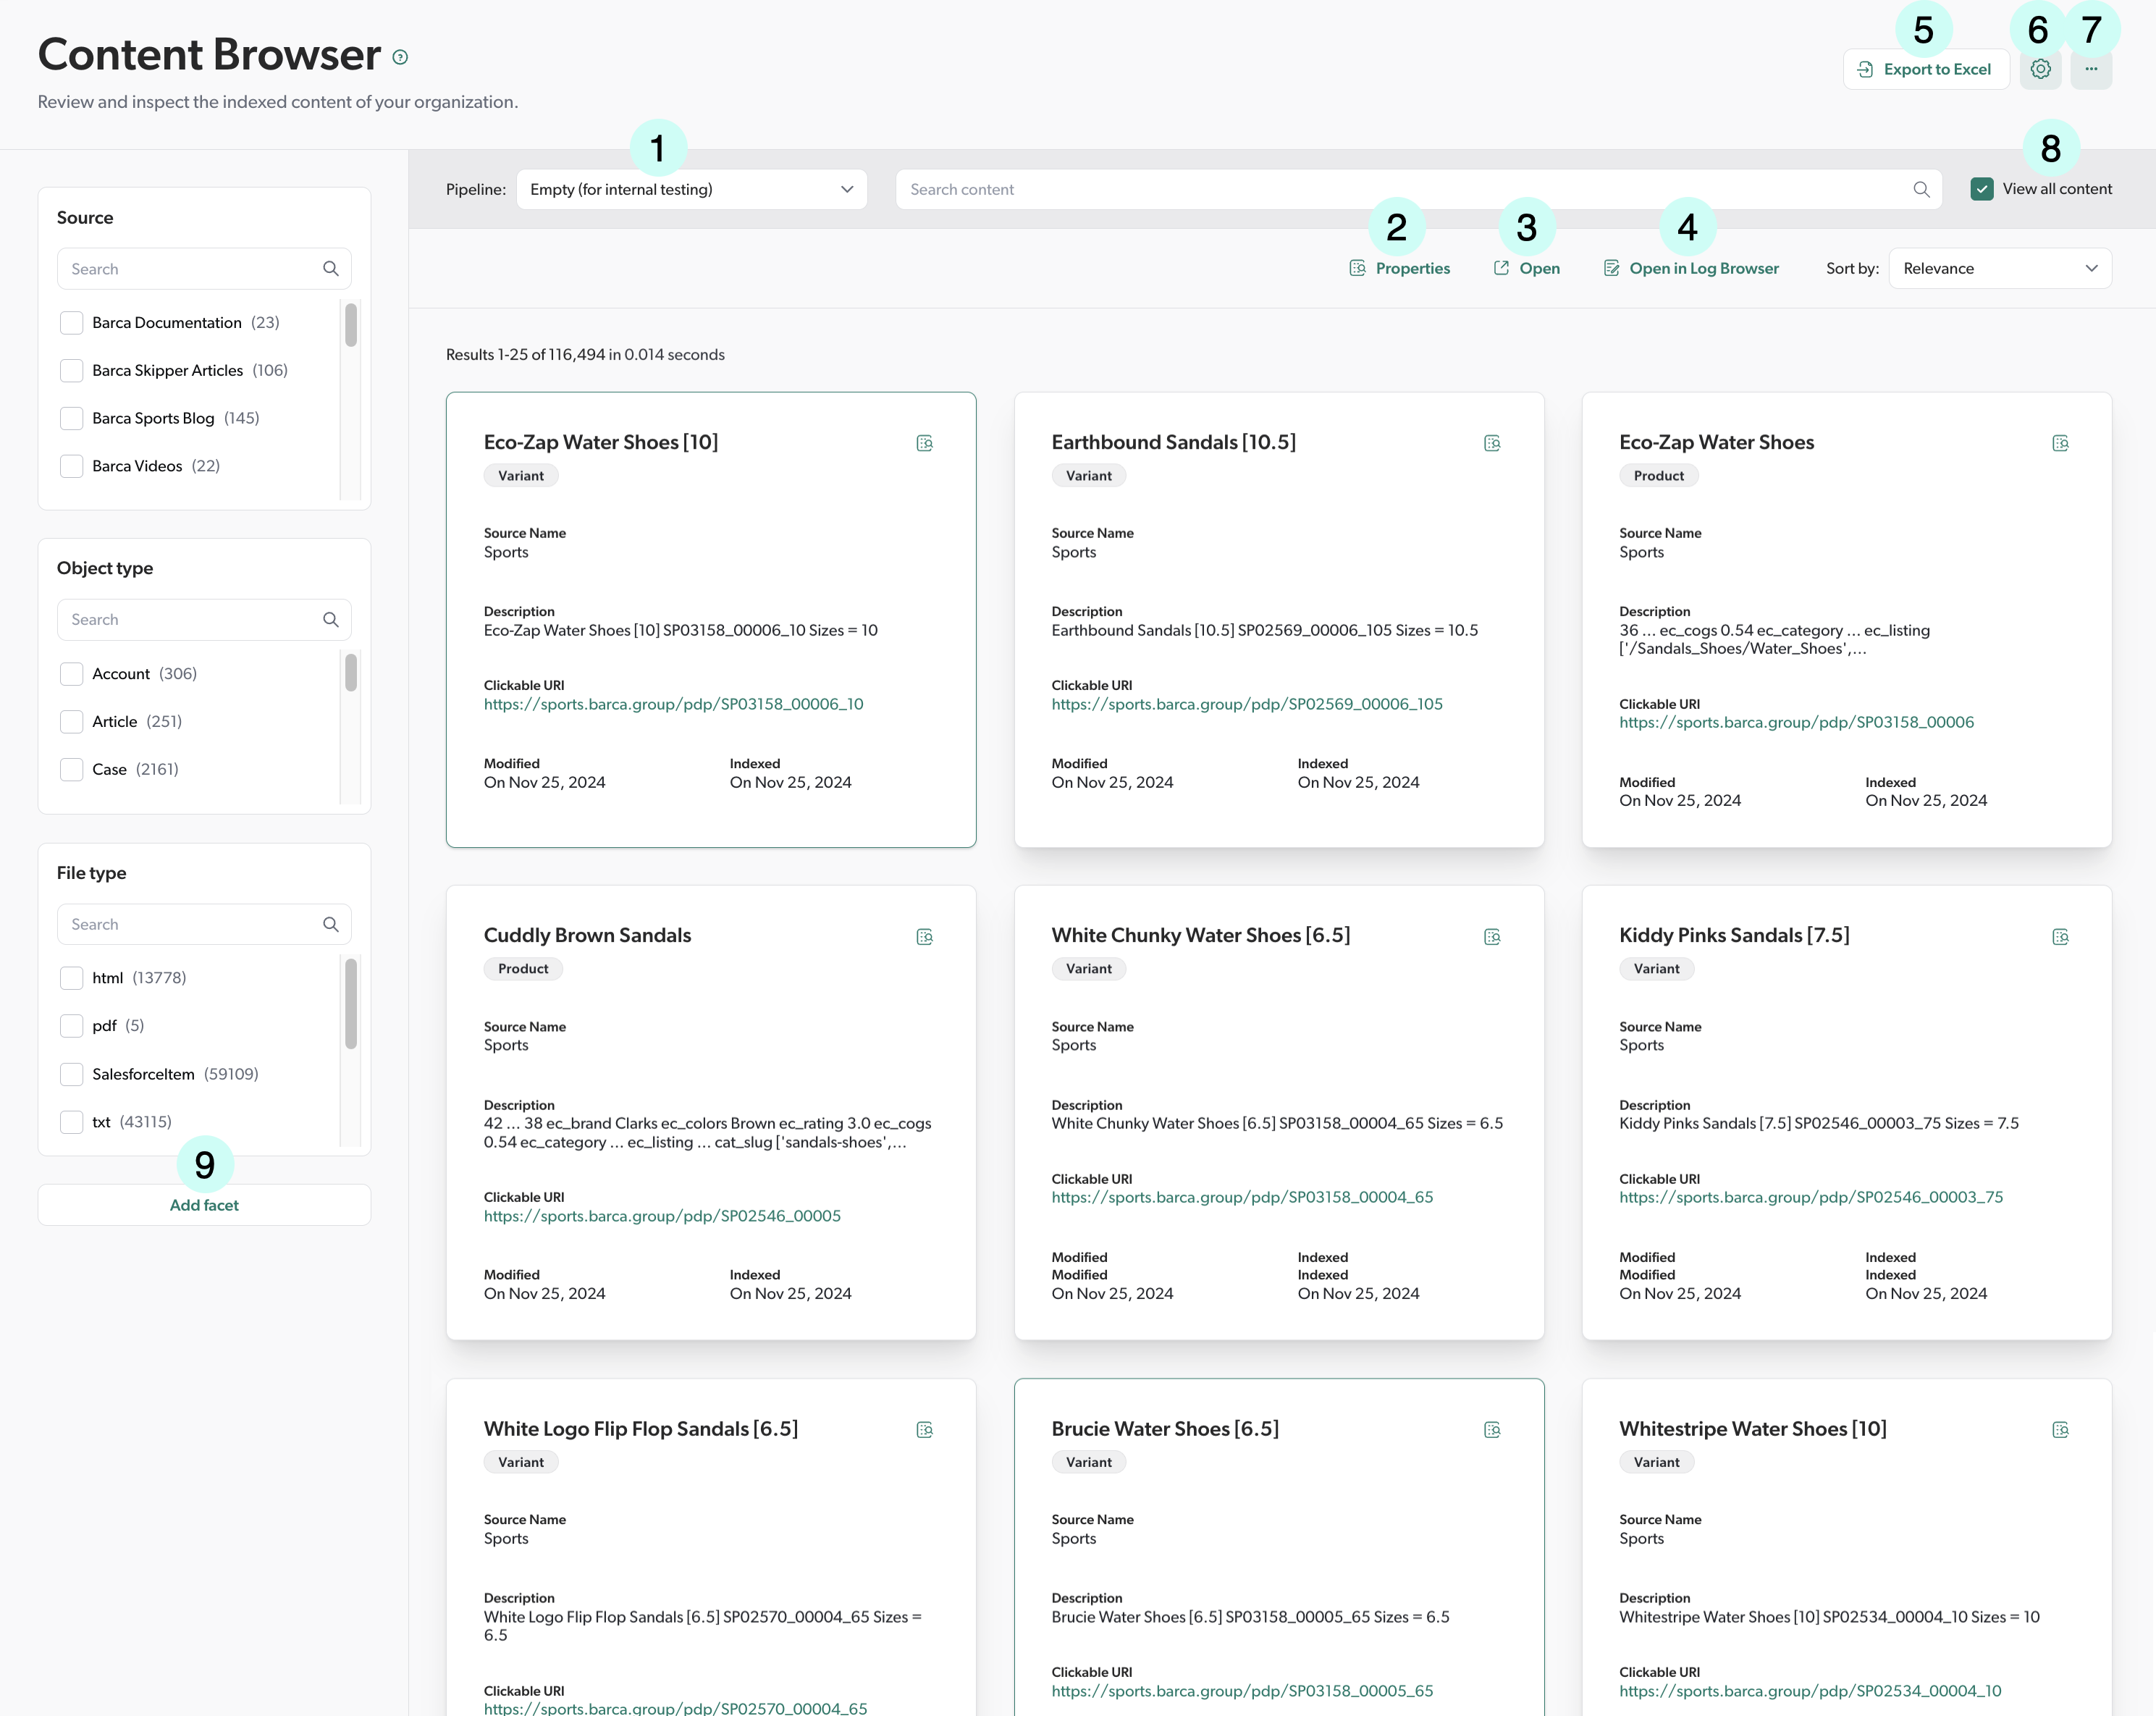Click Properties in the results toolbar

[x=1399, y=268]
